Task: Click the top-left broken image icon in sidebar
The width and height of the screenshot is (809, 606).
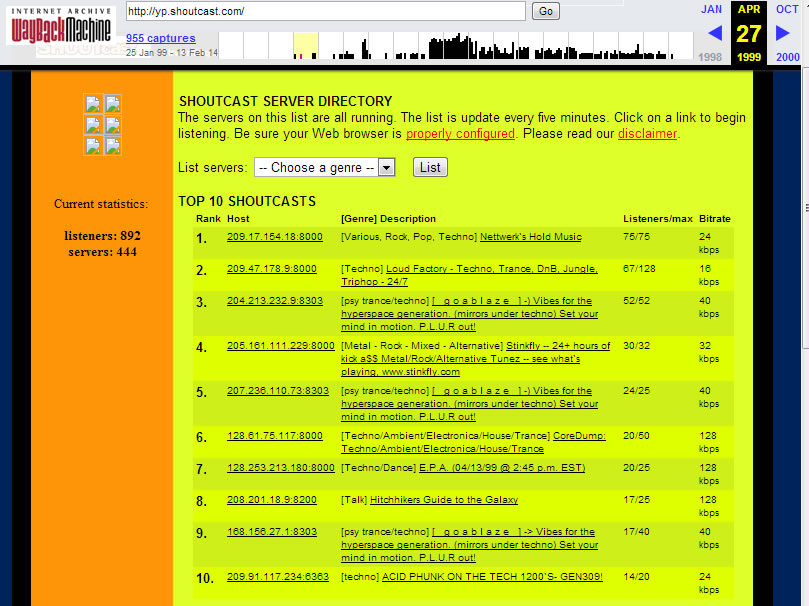Action: [x=93, y=104]
